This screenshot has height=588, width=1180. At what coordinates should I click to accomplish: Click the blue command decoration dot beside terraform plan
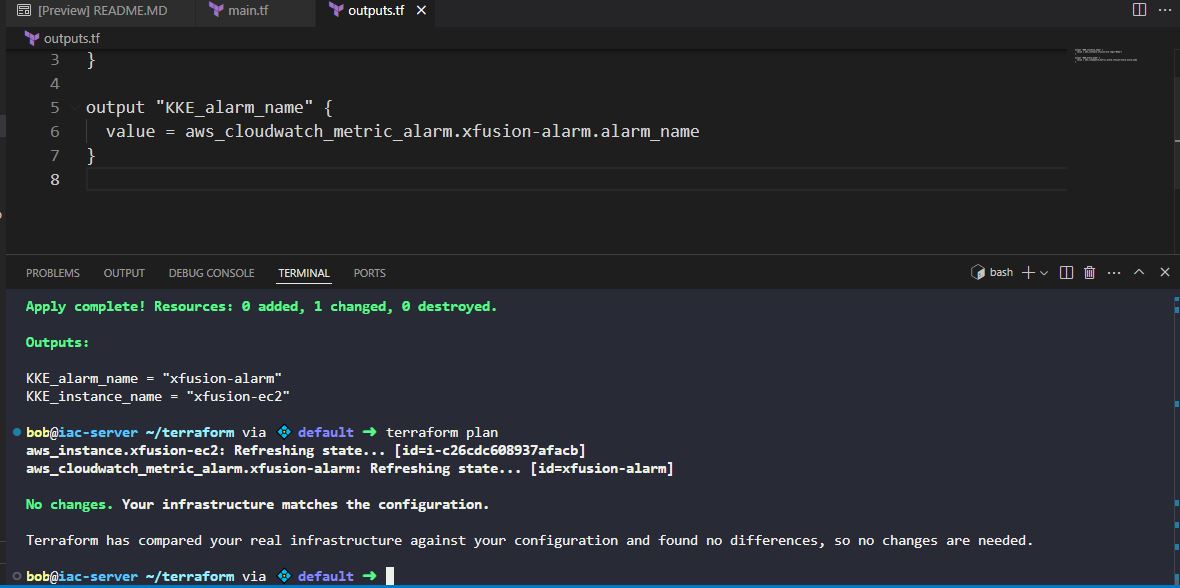click(17, 432)
